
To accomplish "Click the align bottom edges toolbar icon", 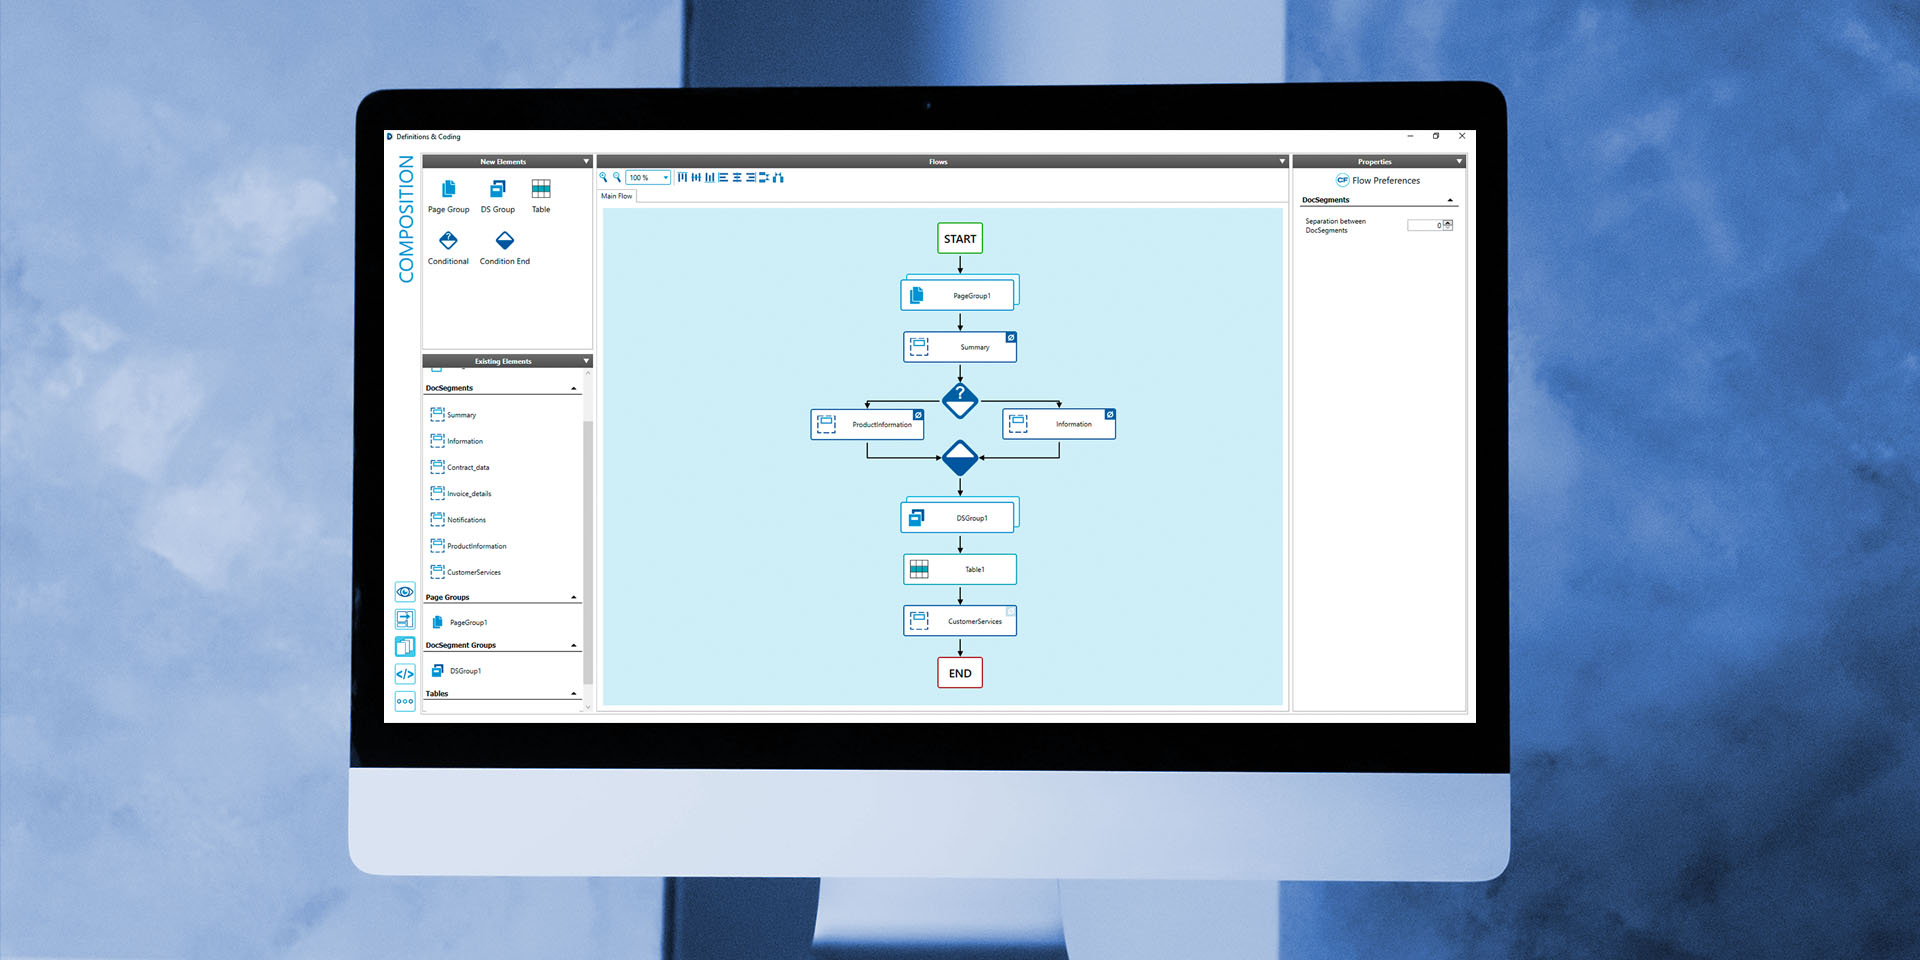I will click(710, 177).
